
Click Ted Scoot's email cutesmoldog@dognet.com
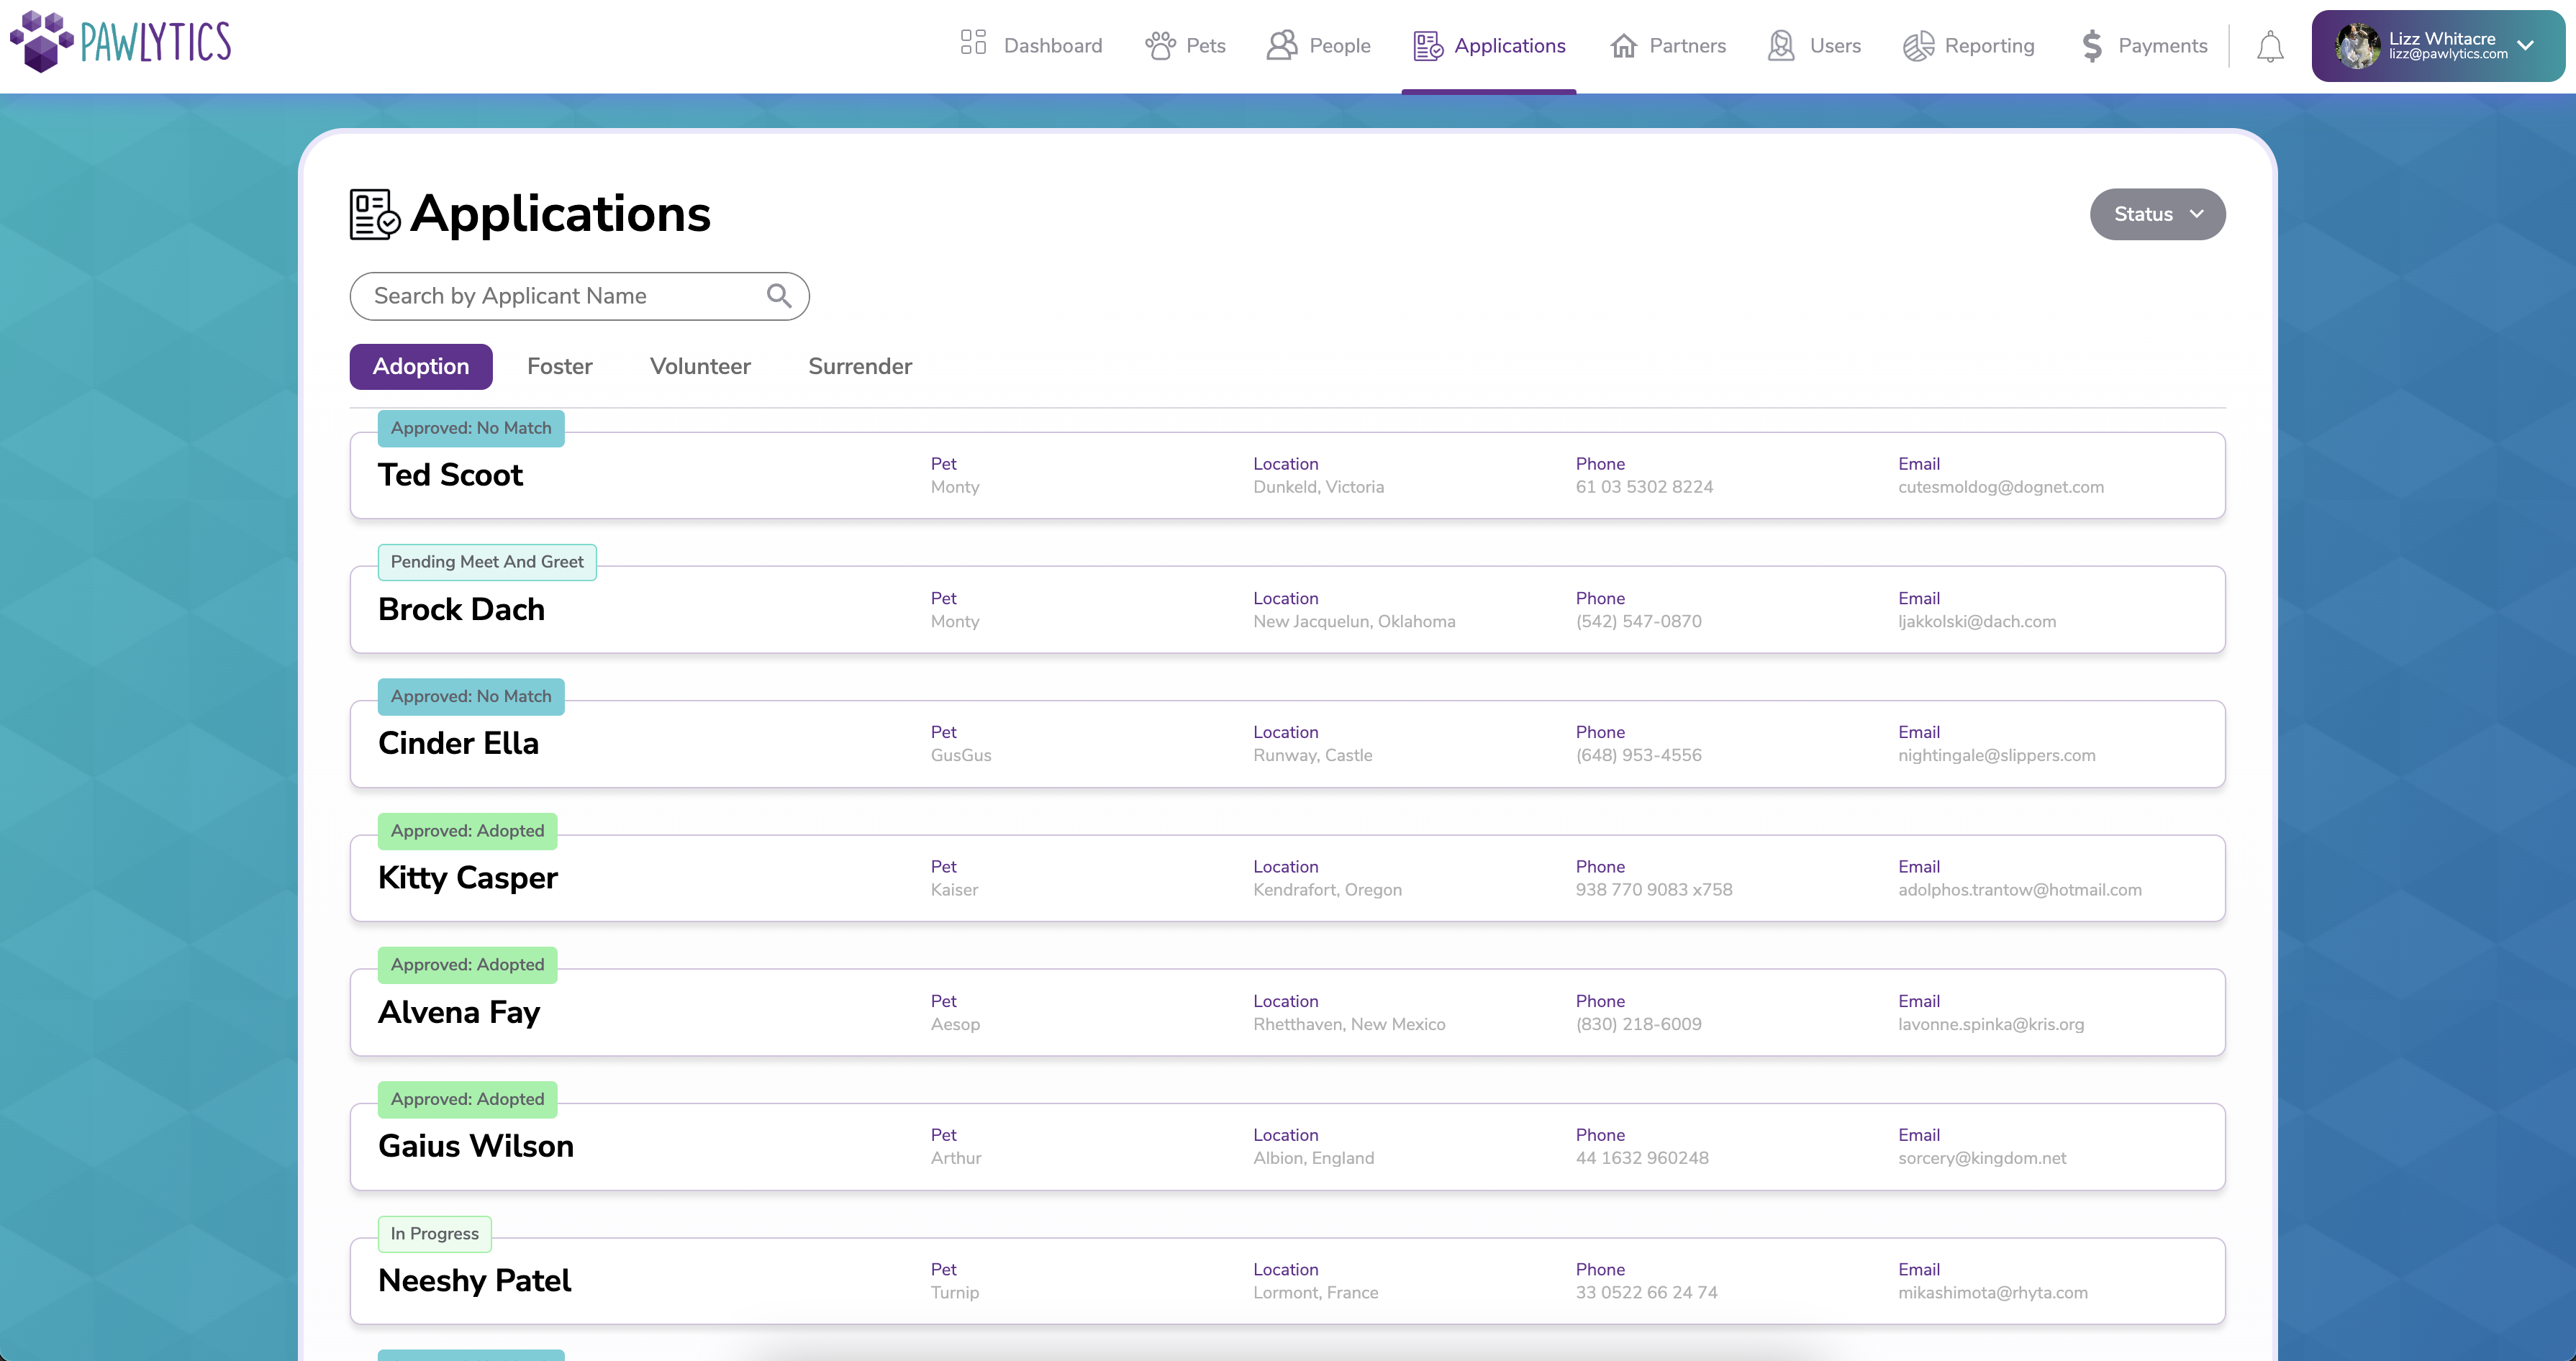(2001, 487)
